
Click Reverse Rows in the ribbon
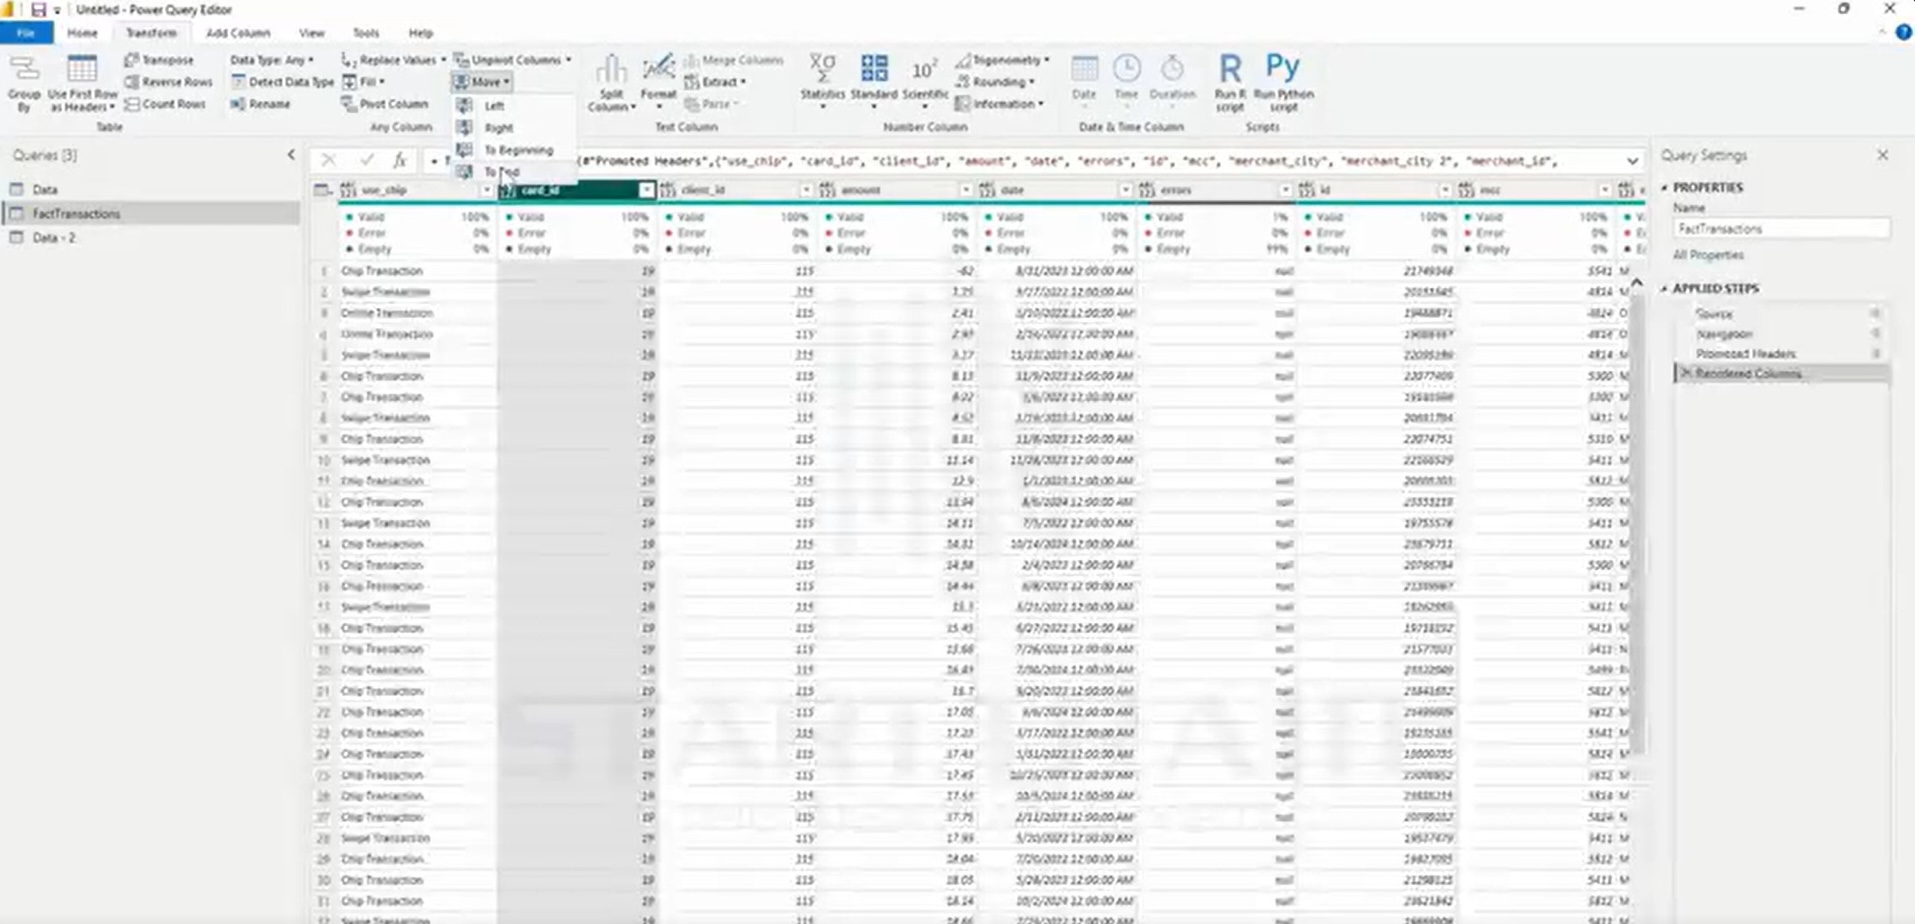click(x=168, y=82)
